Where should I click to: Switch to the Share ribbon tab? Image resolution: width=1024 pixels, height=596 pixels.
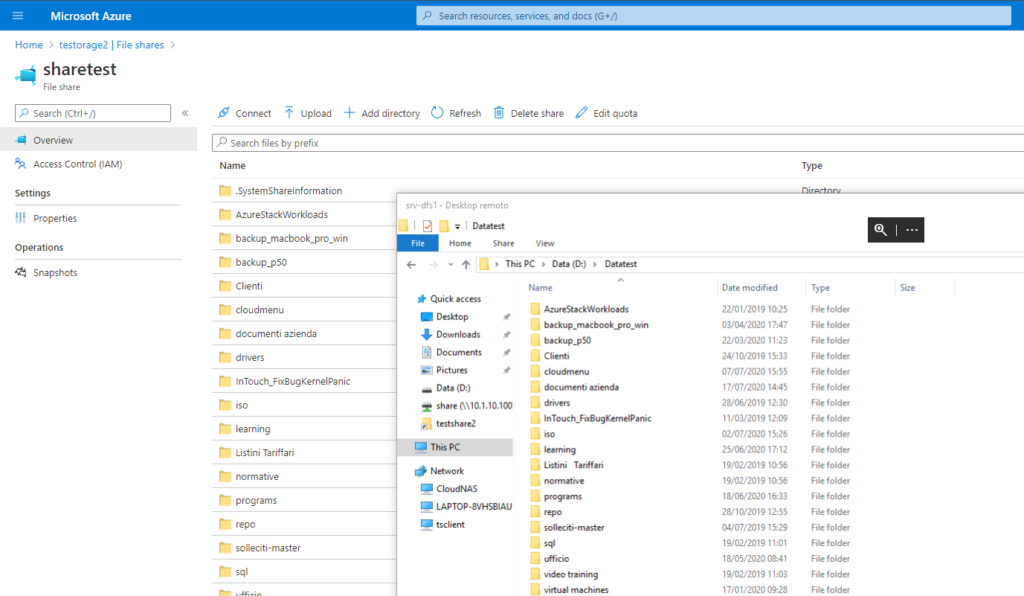[x=503, y=243]
